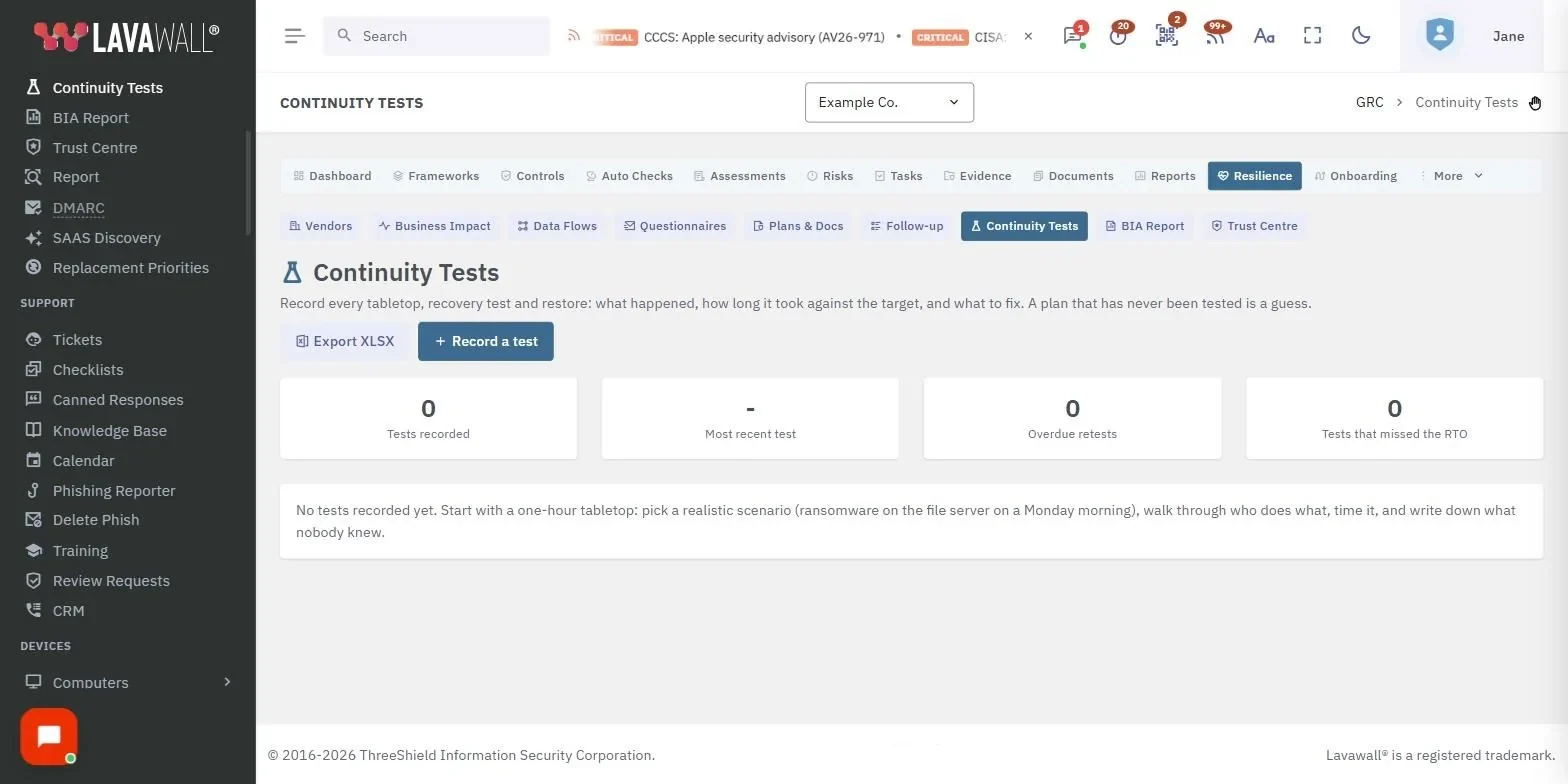1568x784 pixels.
Task: Enter fullscreen mode via the expand icon
Action: 1312,36
